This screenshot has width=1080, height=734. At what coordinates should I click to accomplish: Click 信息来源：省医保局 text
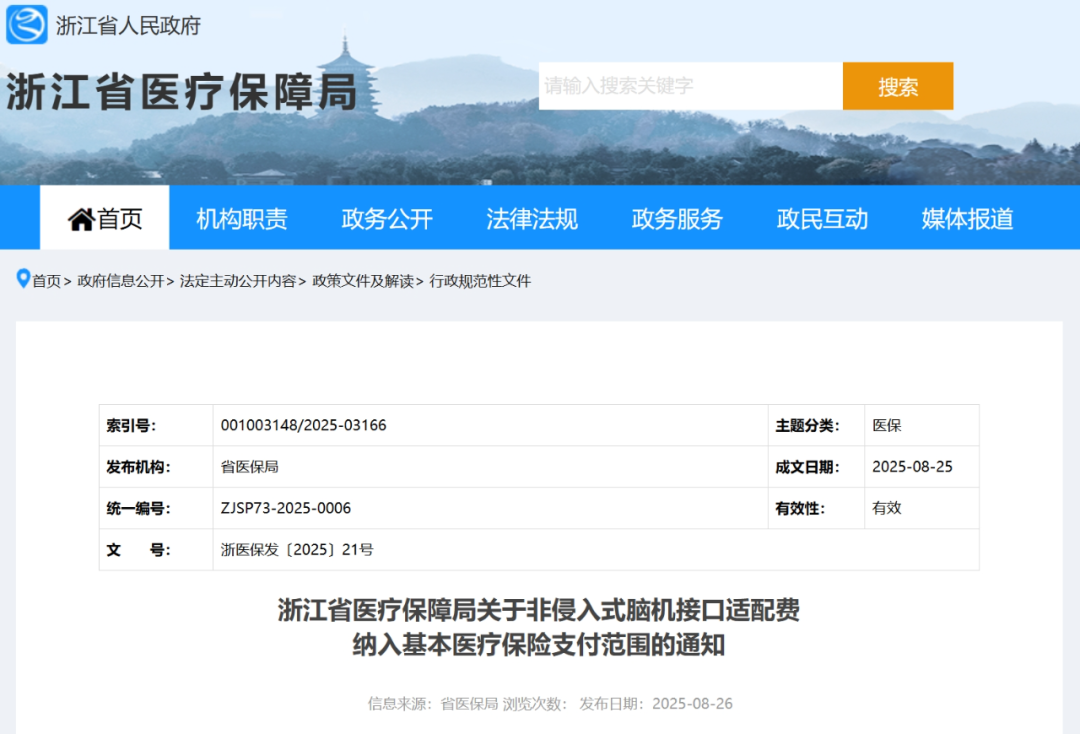pyautogui.click(x=433, y=704)
